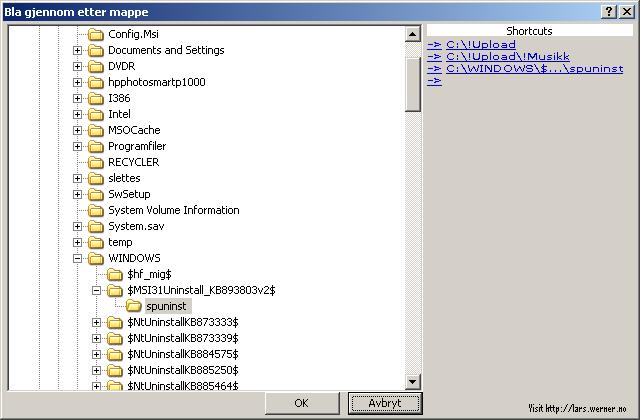
Task: Click the MSOCache folder icon
Action: [96, 130]
